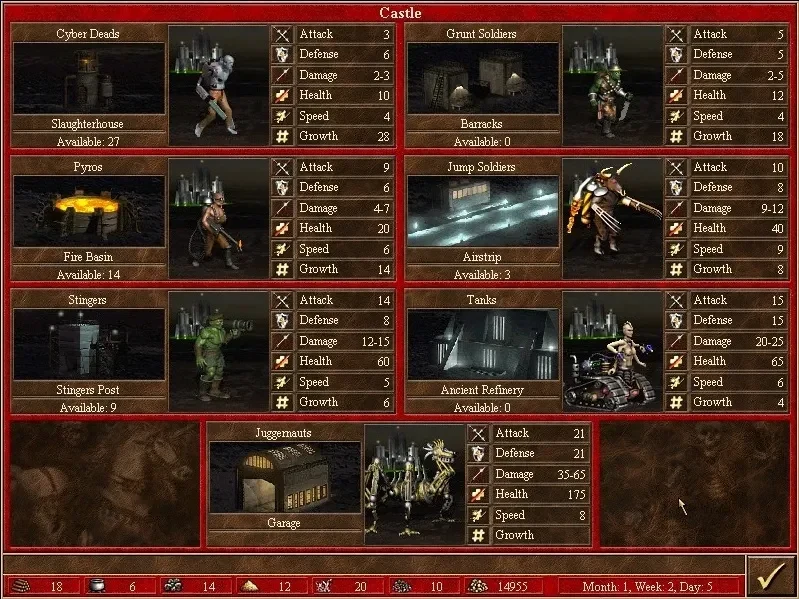Click the Fire Basin Available: 14 text

(x=88, y=275)
